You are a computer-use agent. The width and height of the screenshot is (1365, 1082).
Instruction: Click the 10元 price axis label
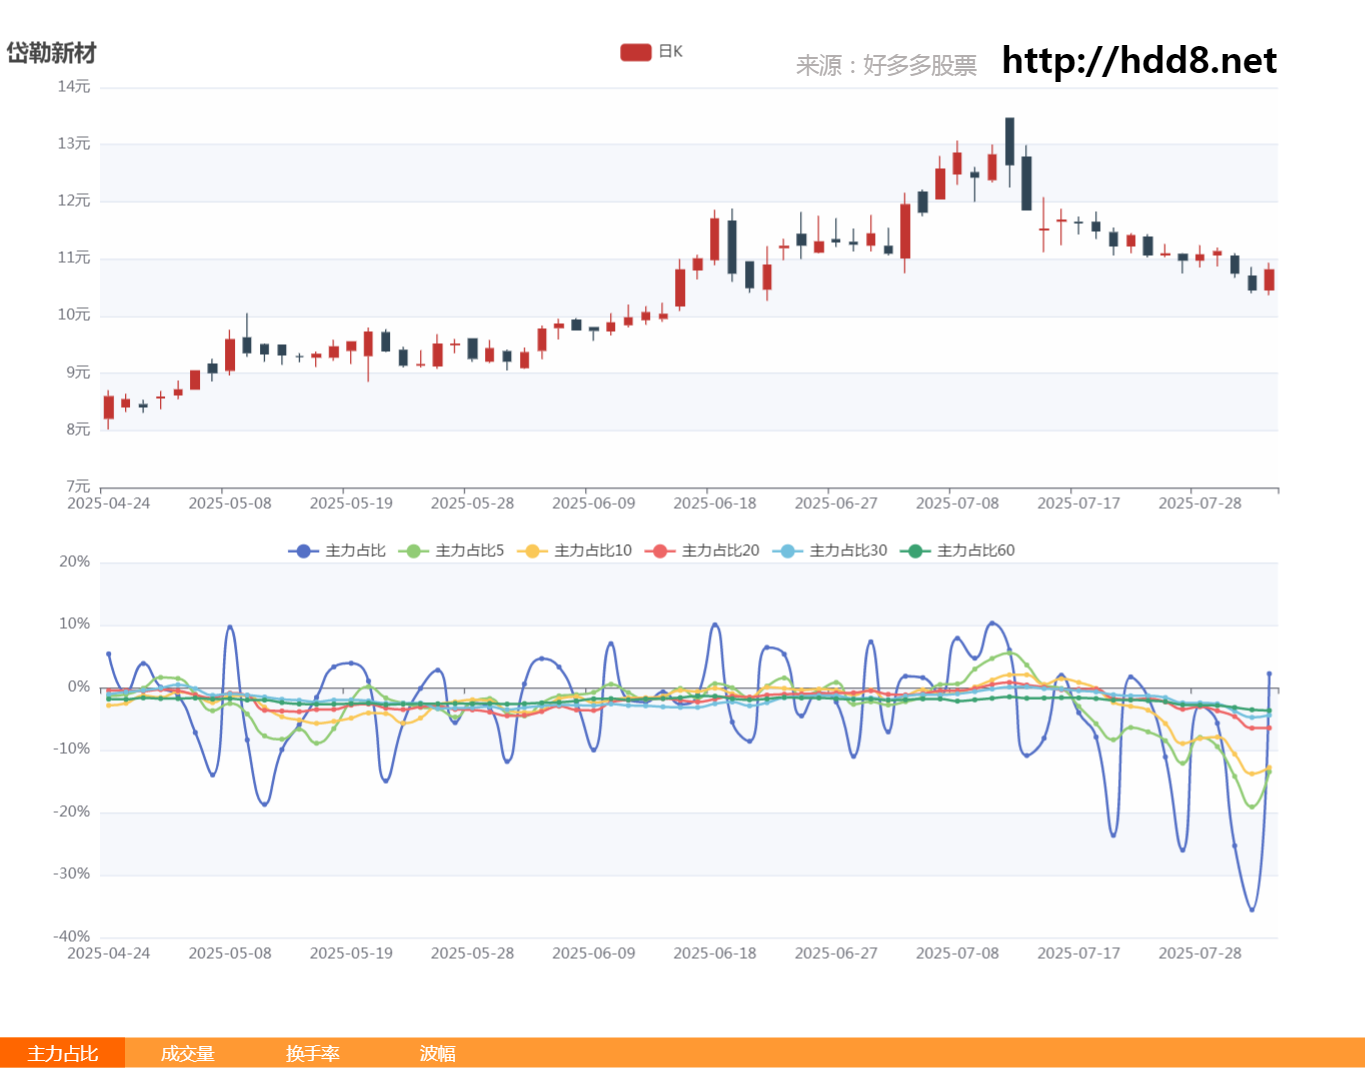pyautogui.click(x=74, y=315)
